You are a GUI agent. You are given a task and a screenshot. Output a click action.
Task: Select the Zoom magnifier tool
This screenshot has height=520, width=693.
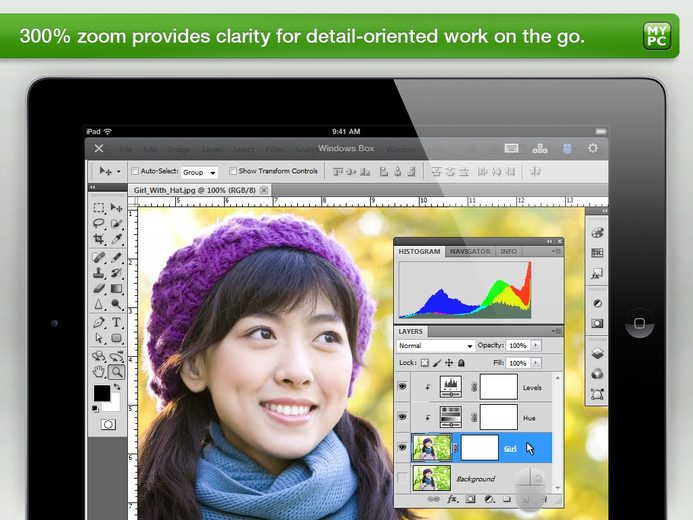click(x=117, y=372)
